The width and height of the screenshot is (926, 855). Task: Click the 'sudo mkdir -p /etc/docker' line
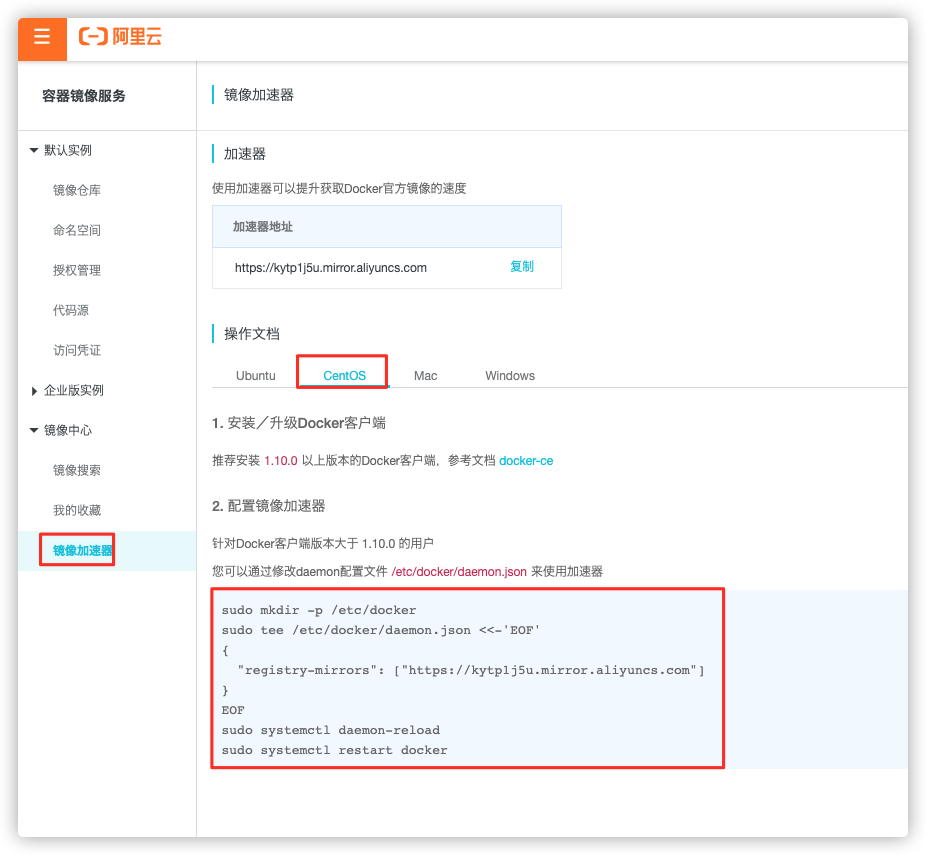point(319,611)
